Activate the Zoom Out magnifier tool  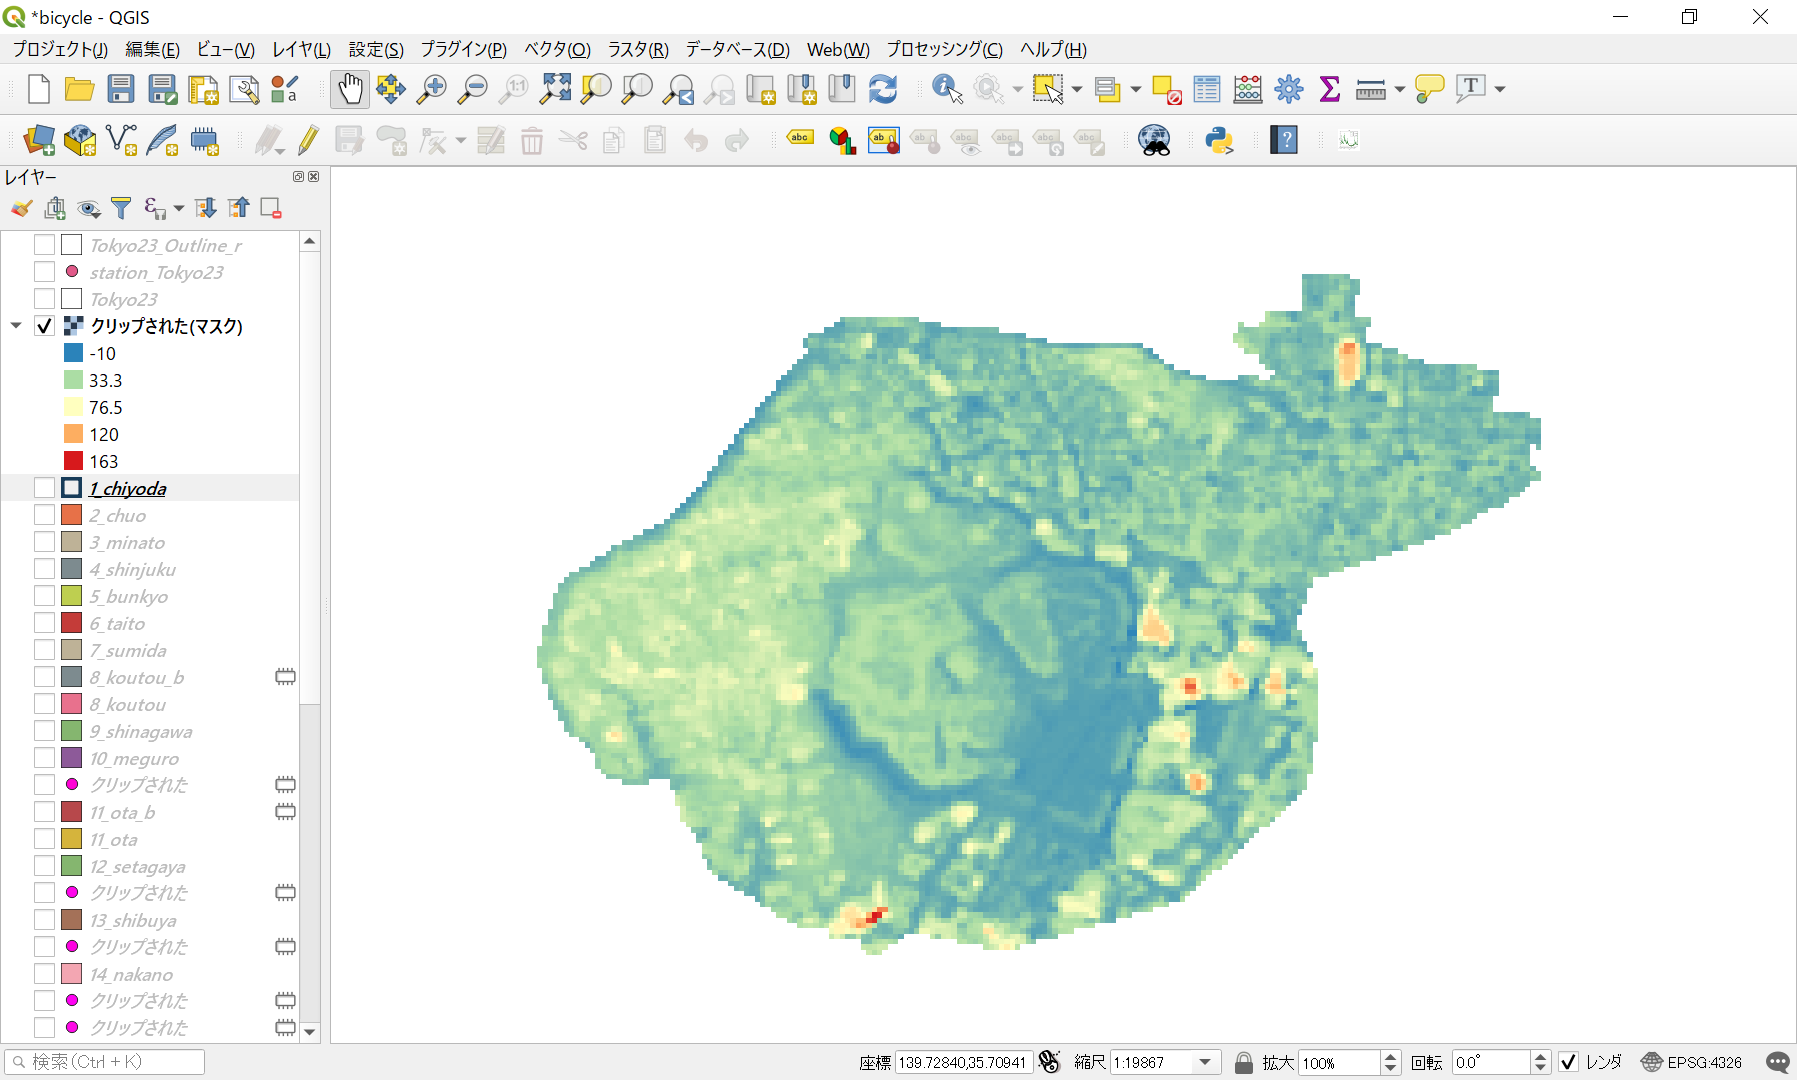tap(472, 89)
